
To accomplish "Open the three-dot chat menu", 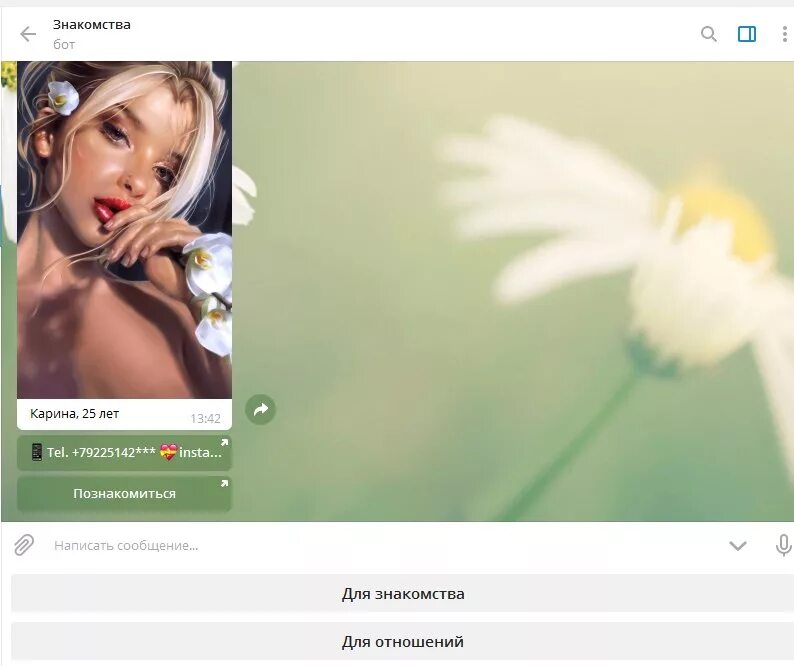I will point(784,34).
